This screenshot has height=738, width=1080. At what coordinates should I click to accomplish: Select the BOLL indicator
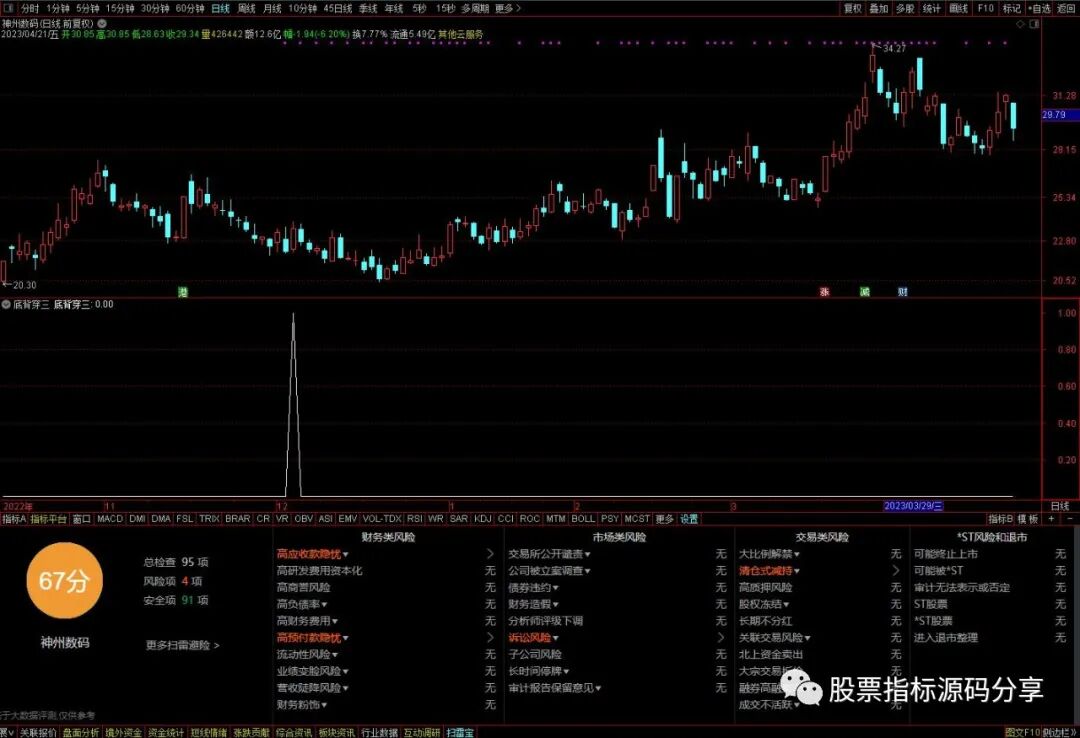[583, 518]
